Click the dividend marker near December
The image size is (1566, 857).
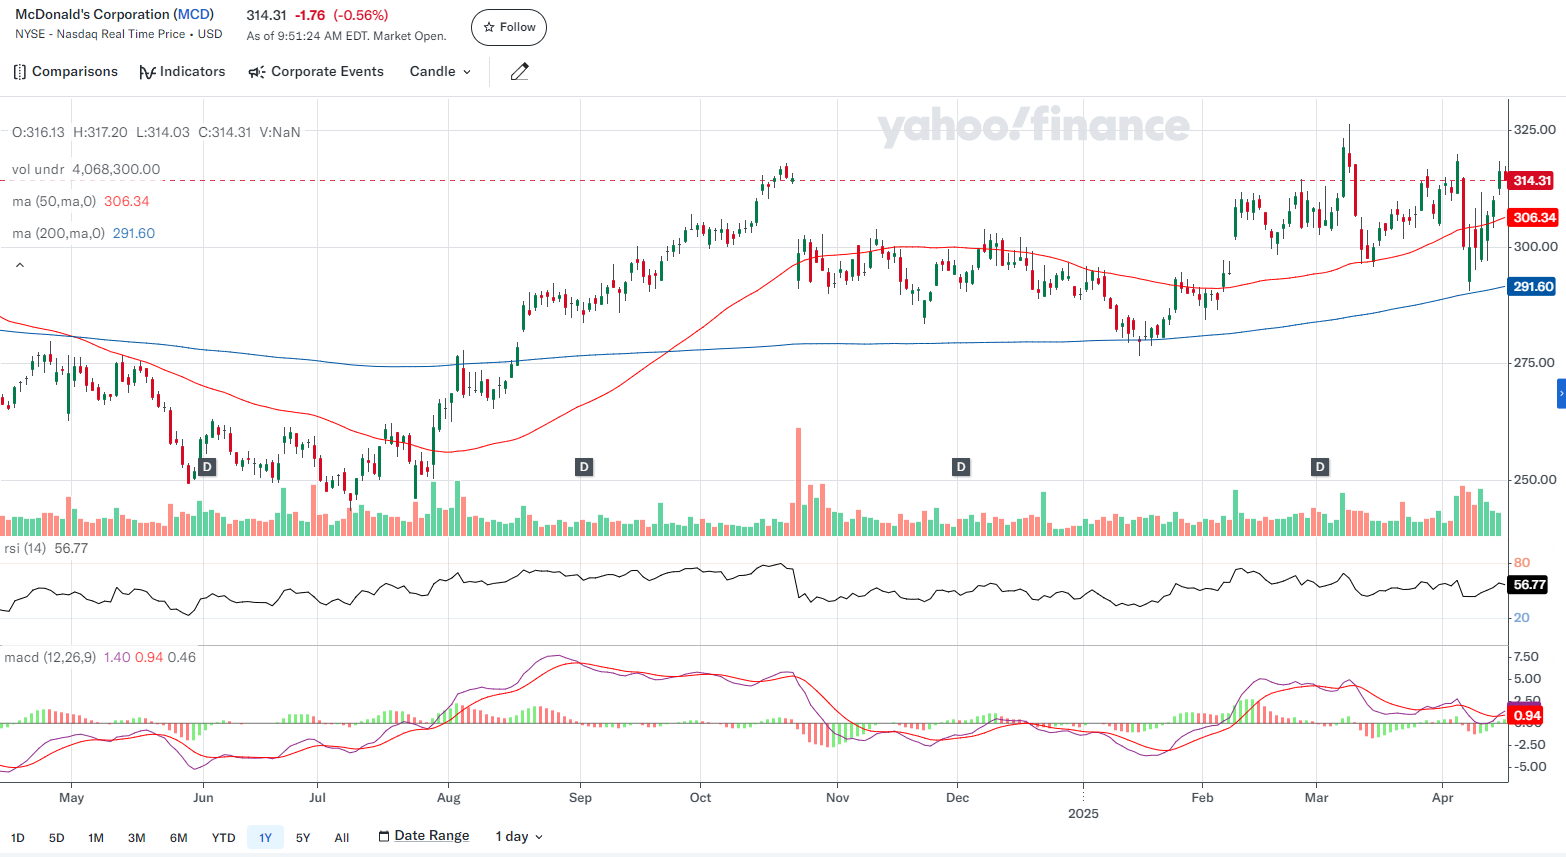tap(961, 467)
